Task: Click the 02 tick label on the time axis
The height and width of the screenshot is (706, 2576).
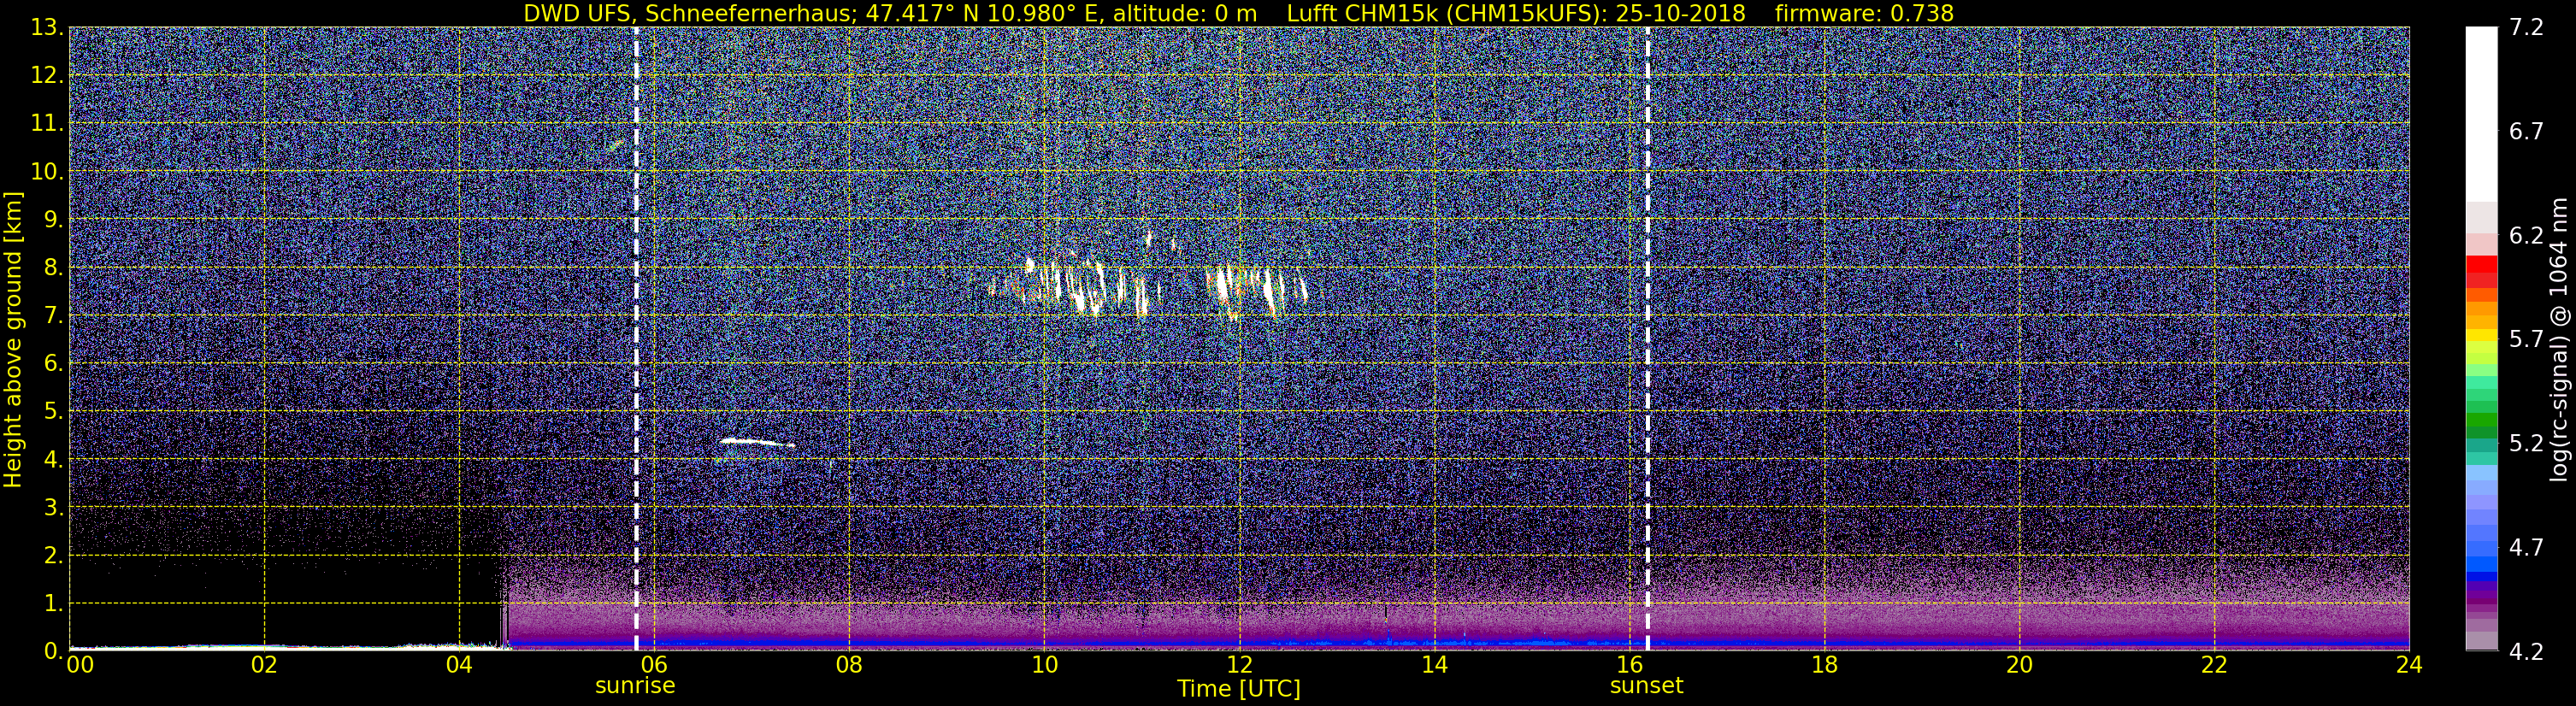Action: pos(264,666)
